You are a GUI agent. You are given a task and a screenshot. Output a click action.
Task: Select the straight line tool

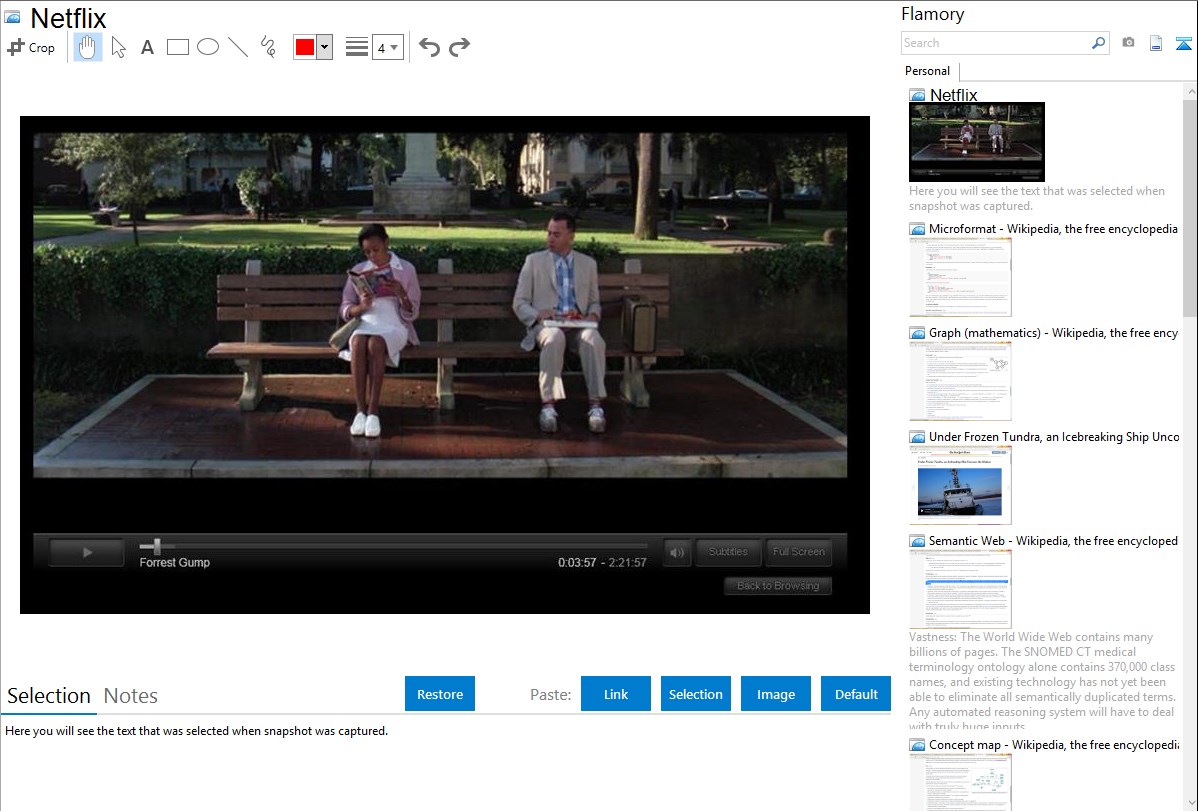coord(238,47)
